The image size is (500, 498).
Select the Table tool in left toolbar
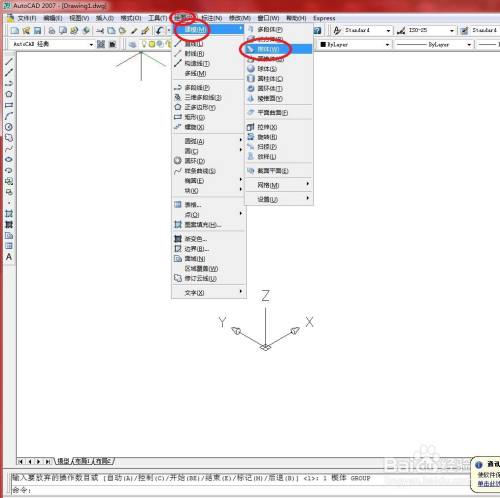(x=9, y=246)
